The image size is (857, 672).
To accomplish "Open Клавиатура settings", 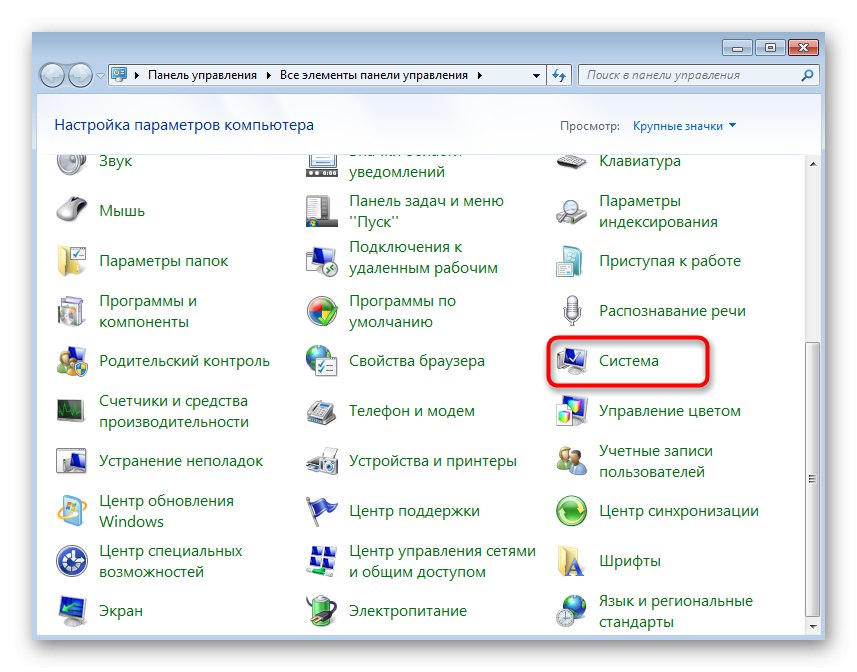I will [x=640, y=160].
